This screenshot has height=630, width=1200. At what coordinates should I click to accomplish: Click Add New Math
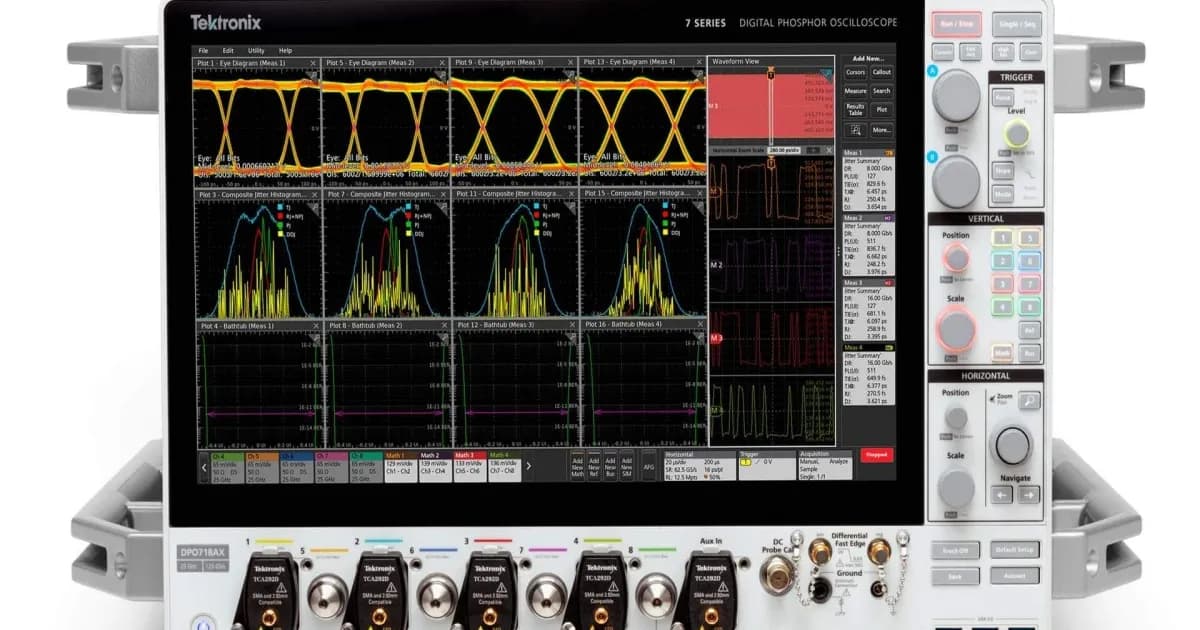point(577,466)
